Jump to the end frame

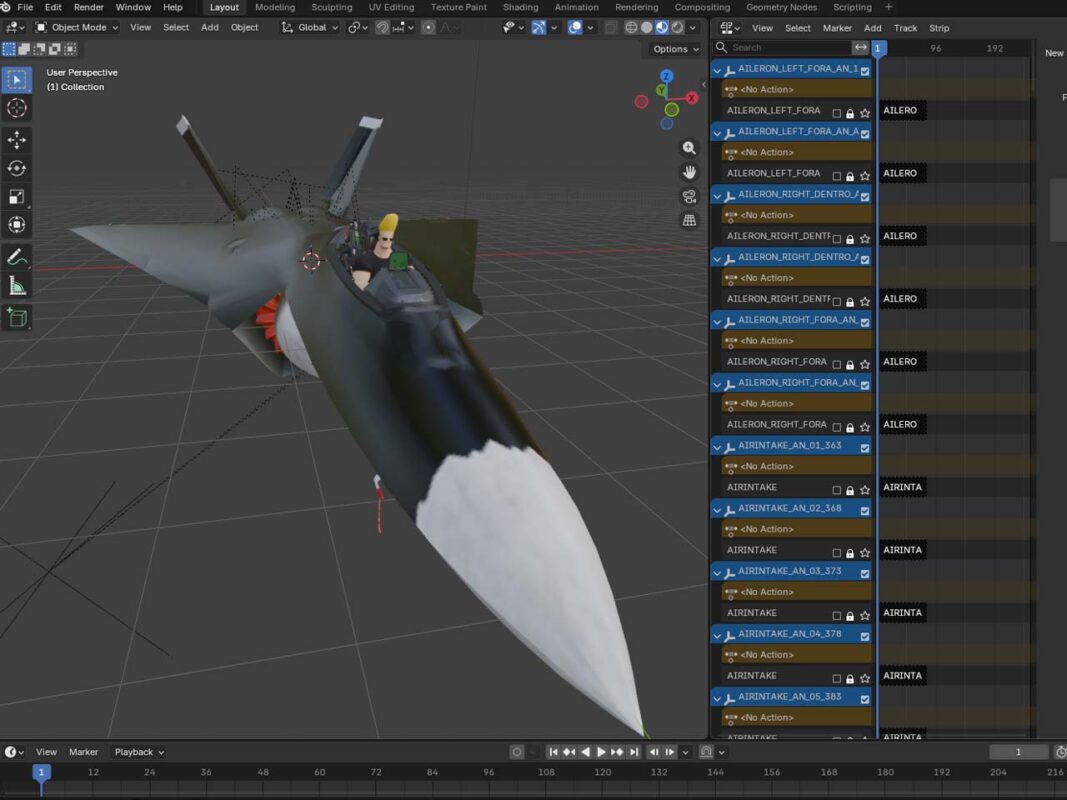[x=634, y=752]
